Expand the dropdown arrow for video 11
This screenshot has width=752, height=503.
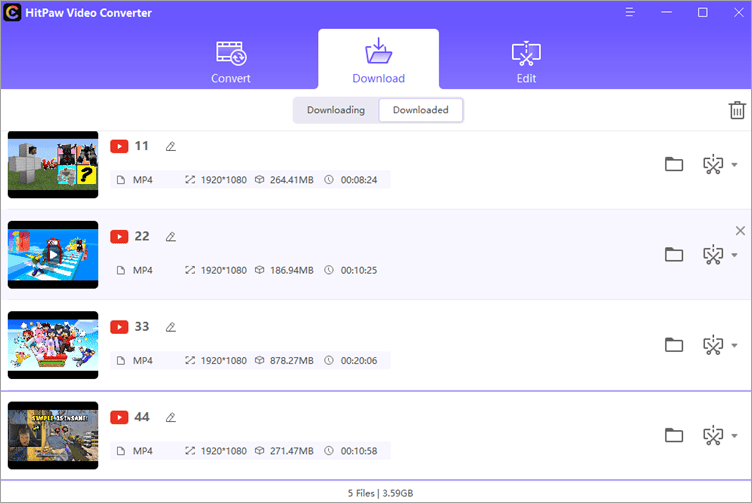coord(735,165)
